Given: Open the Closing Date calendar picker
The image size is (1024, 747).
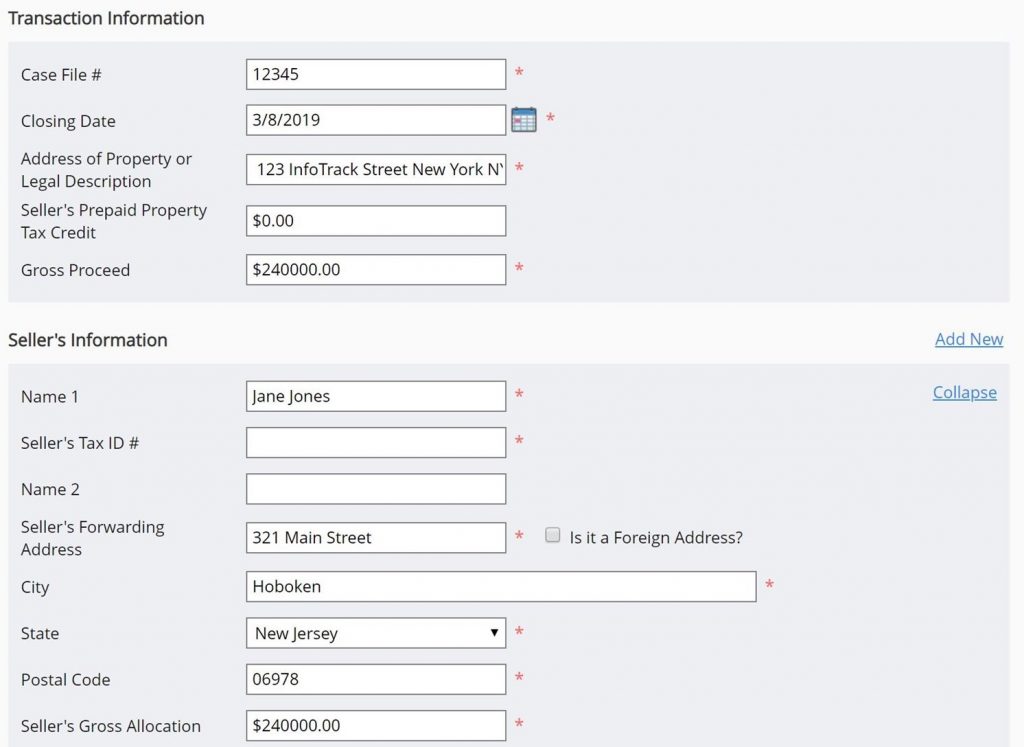Looking at the screenshot, I should point(523,118).
